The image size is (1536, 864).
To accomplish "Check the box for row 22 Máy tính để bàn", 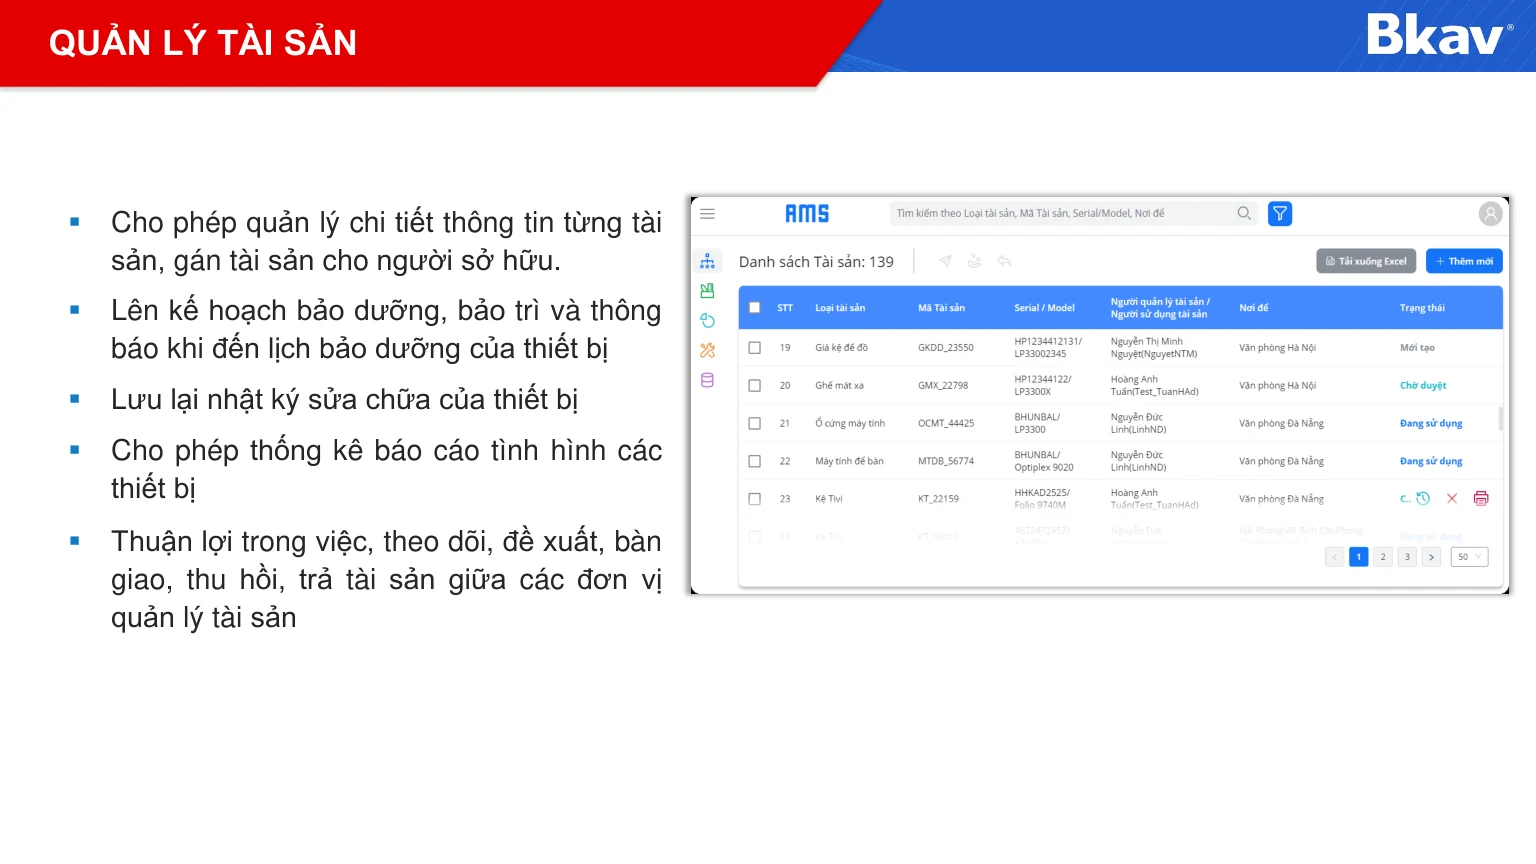I will tap(755, 461).
